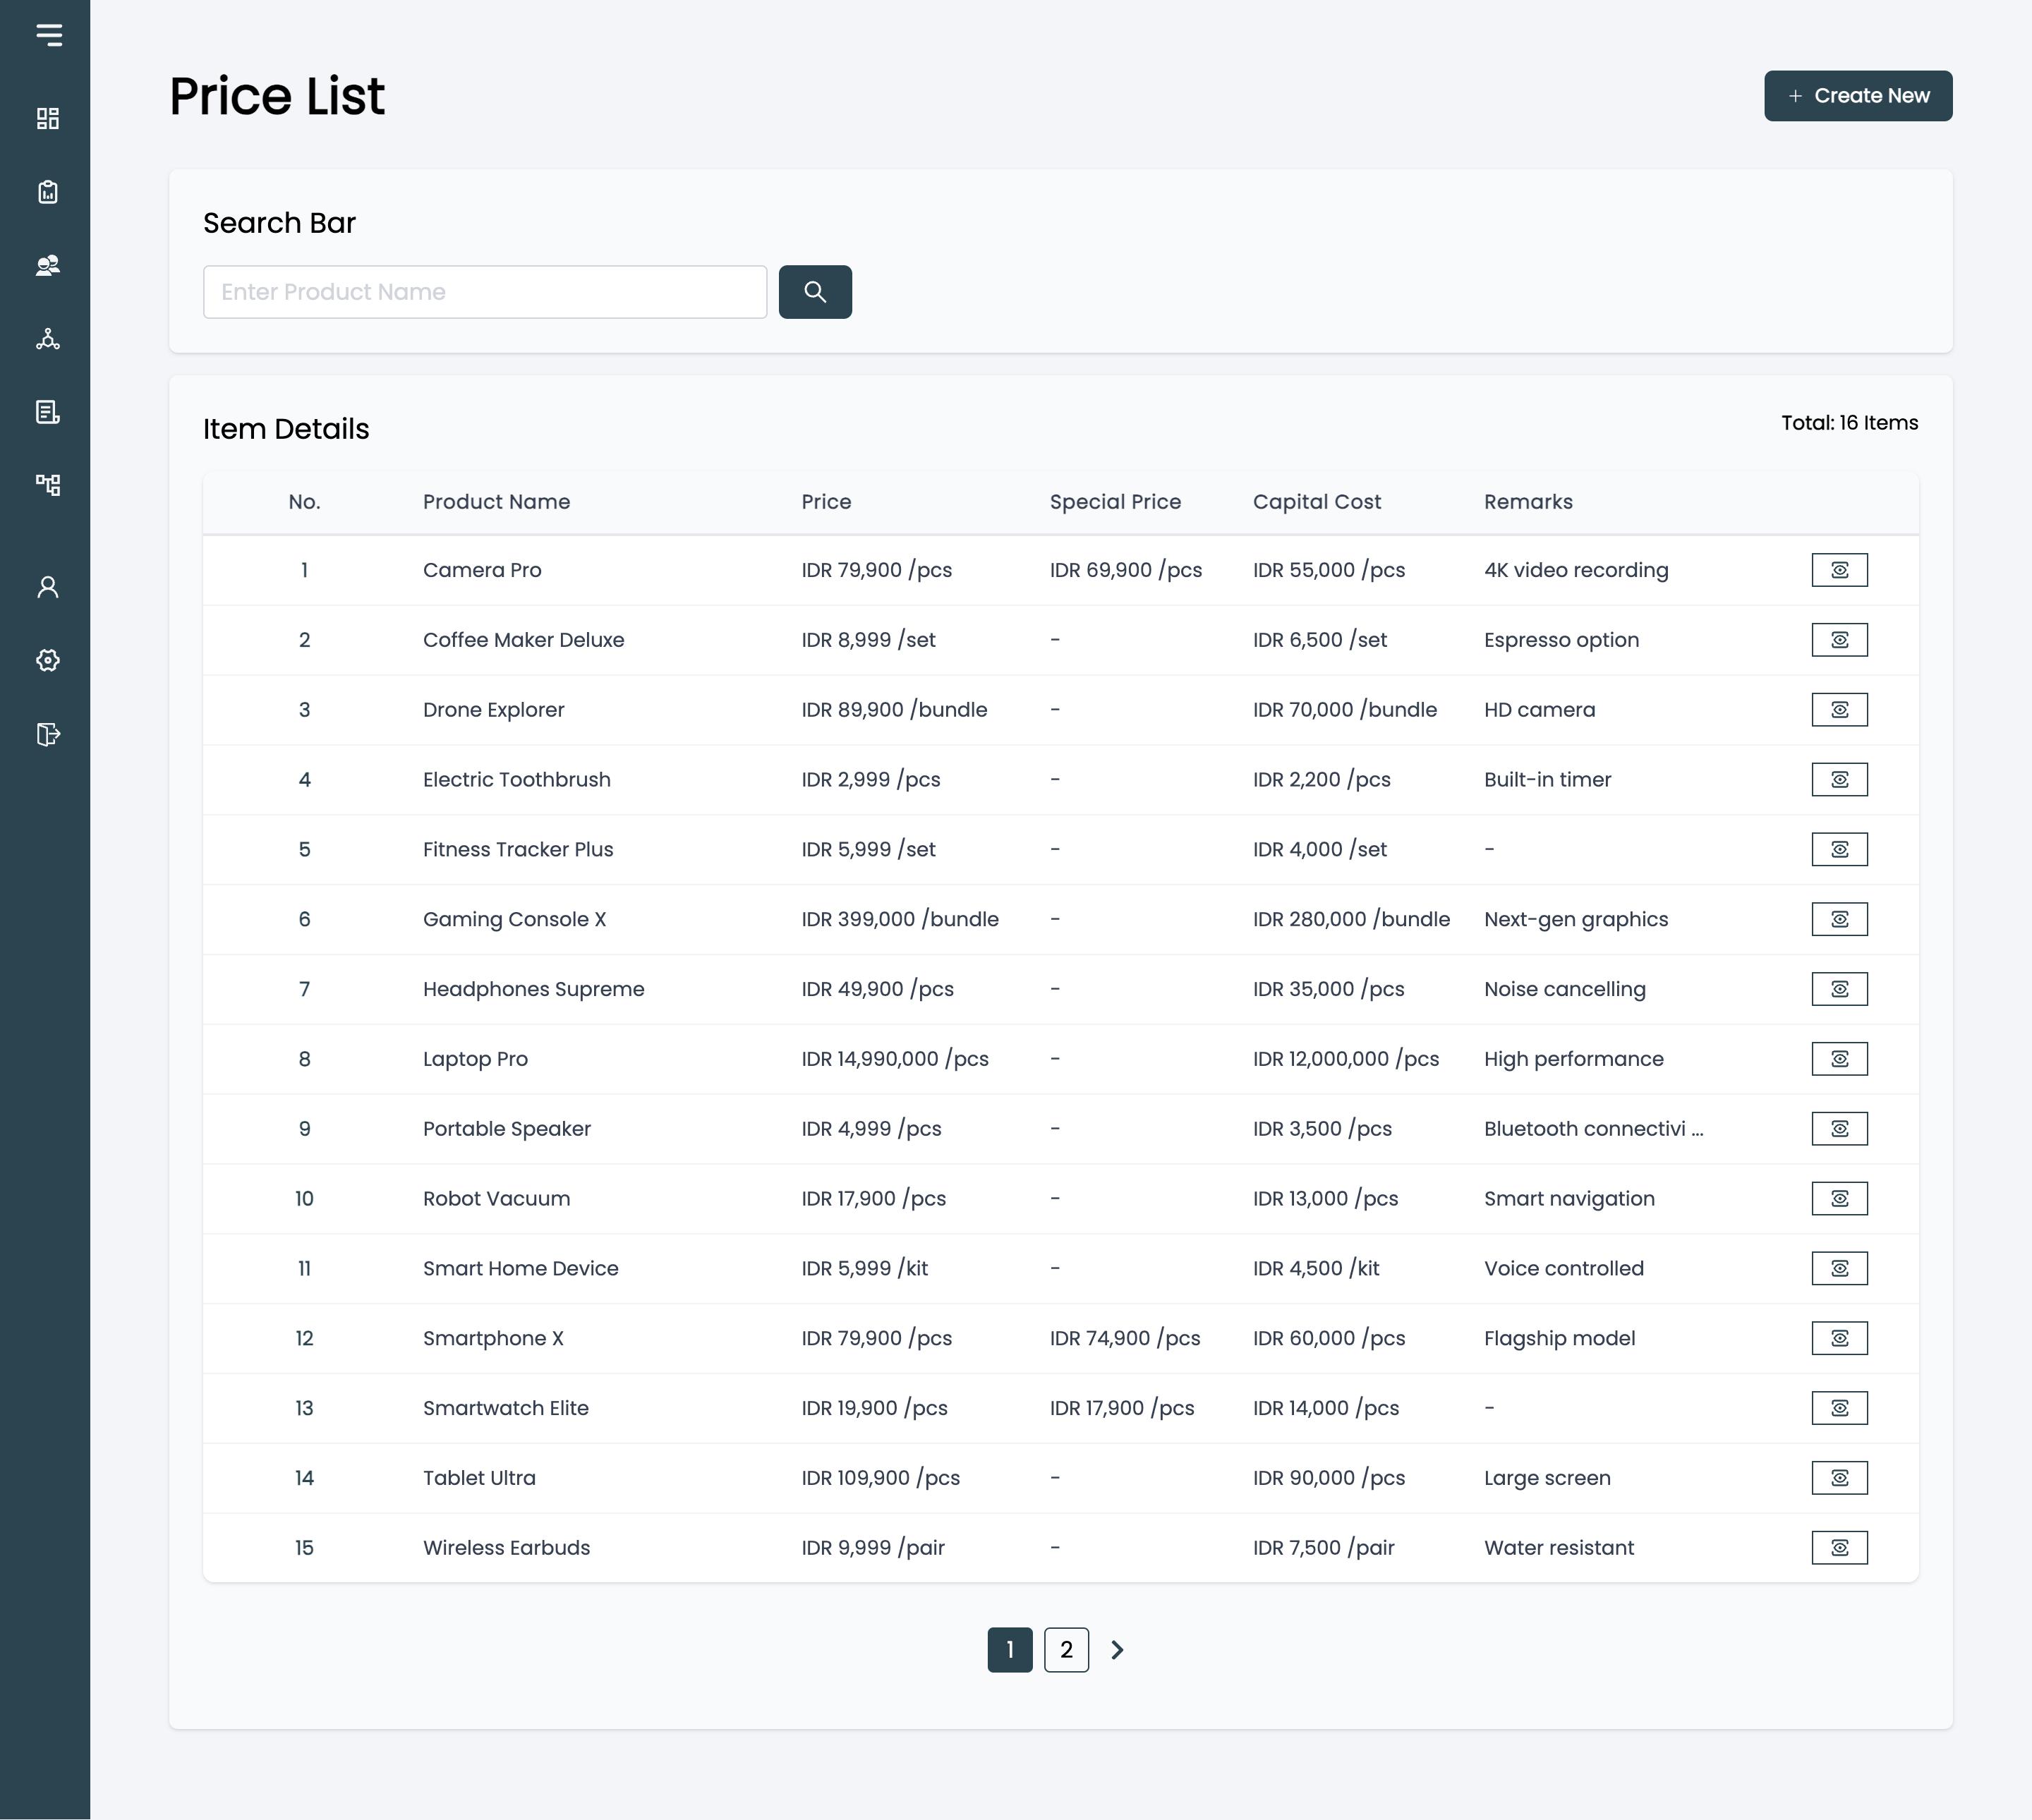Click the logout icon in sidebar

(48, 734)
